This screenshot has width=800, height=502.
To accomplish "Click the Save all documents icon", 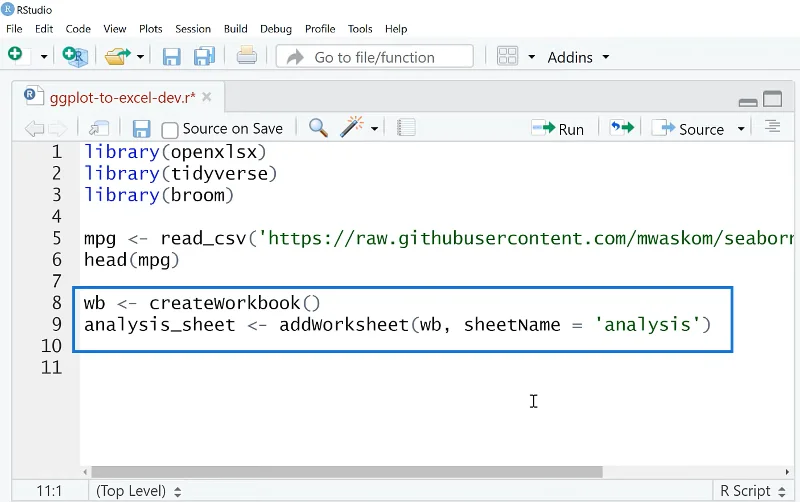I will click(x=204, y=56).
